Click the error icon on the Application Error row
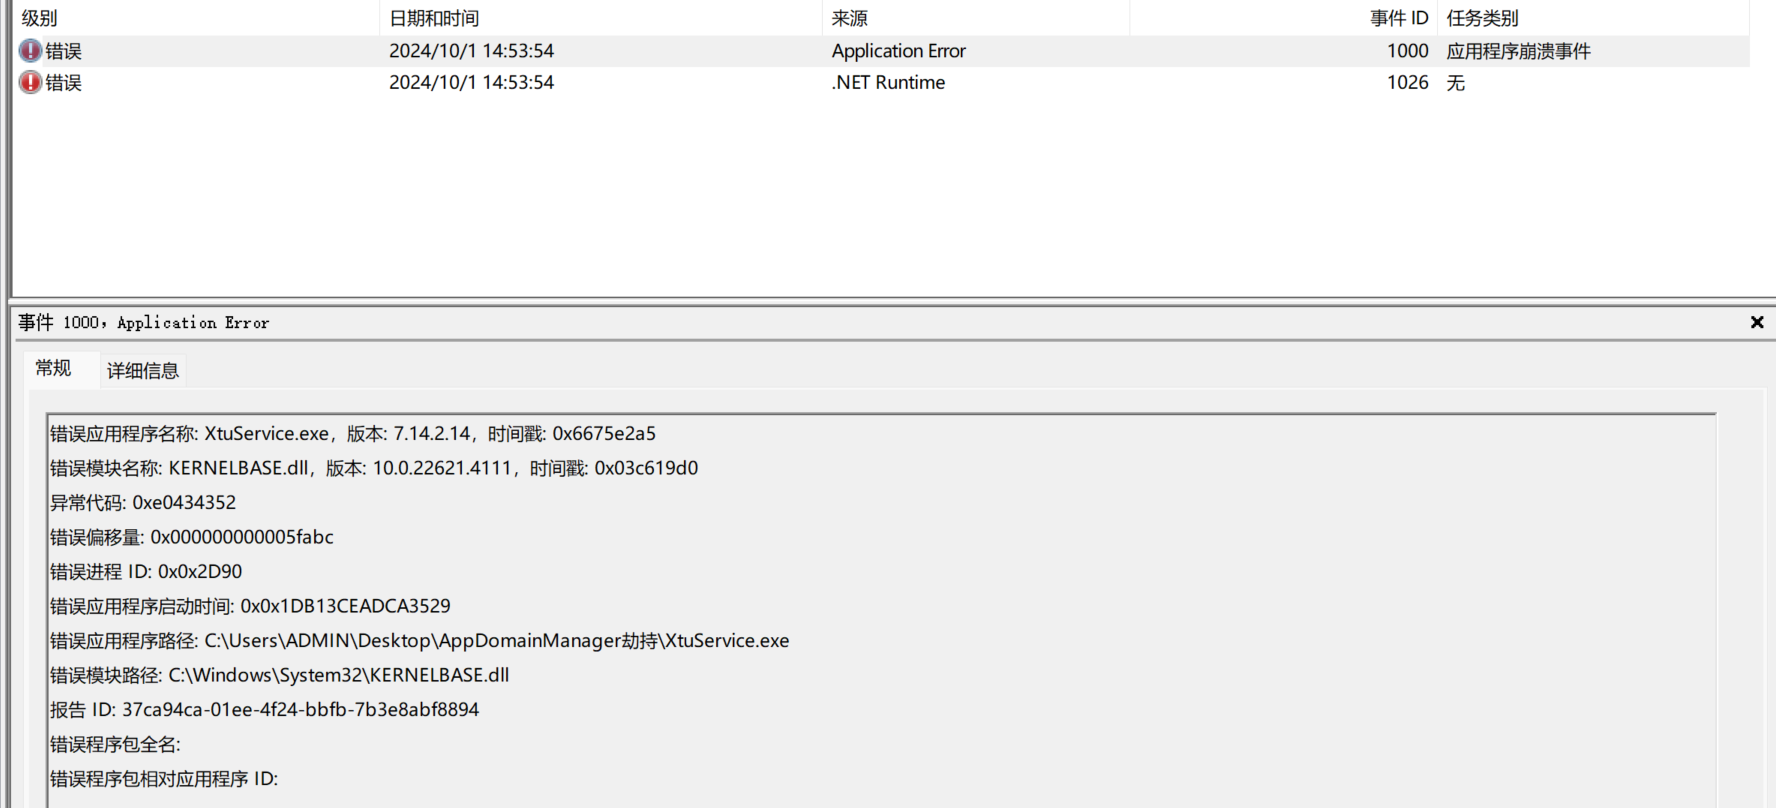 click(31, 51)
